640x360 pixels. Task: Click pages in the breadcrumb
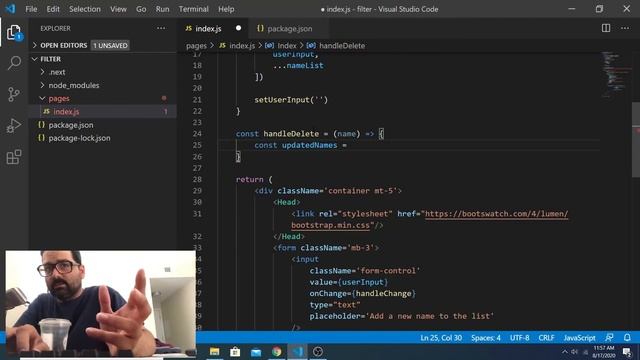[x=196, y=46]
